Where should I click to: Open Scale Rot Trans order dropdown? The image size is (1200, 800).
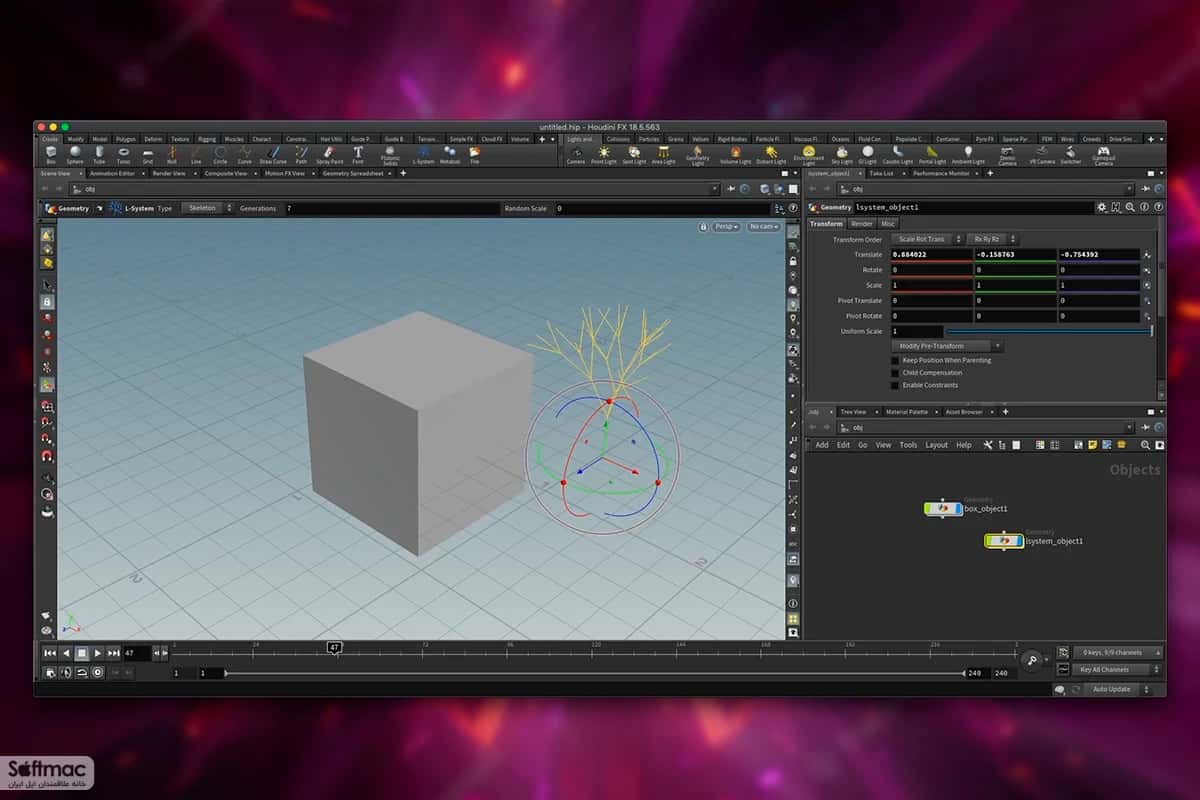(x=926, y=239)
